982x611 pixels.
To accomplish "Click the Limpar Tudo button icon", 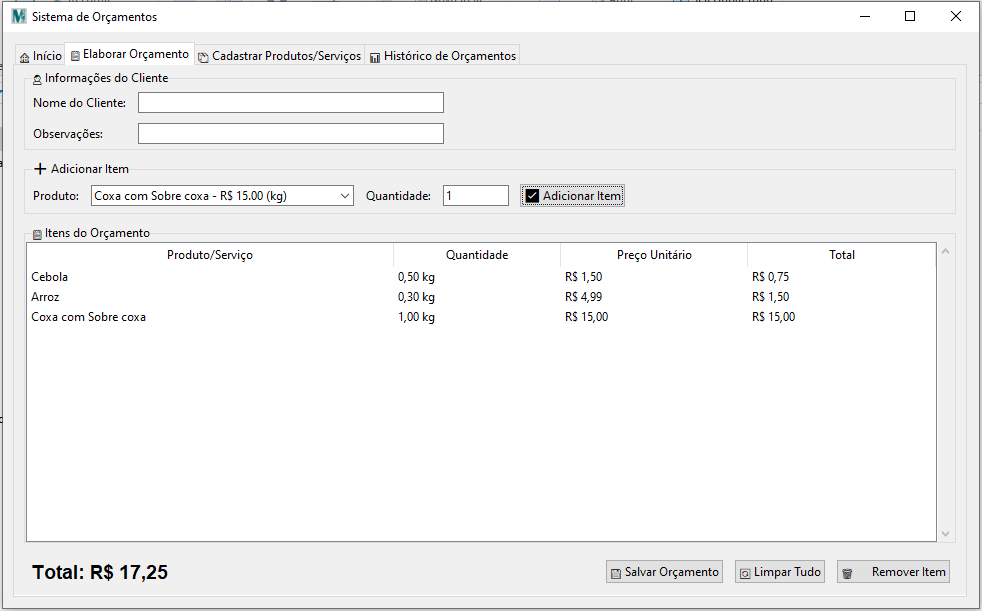I will click(744, 573).
